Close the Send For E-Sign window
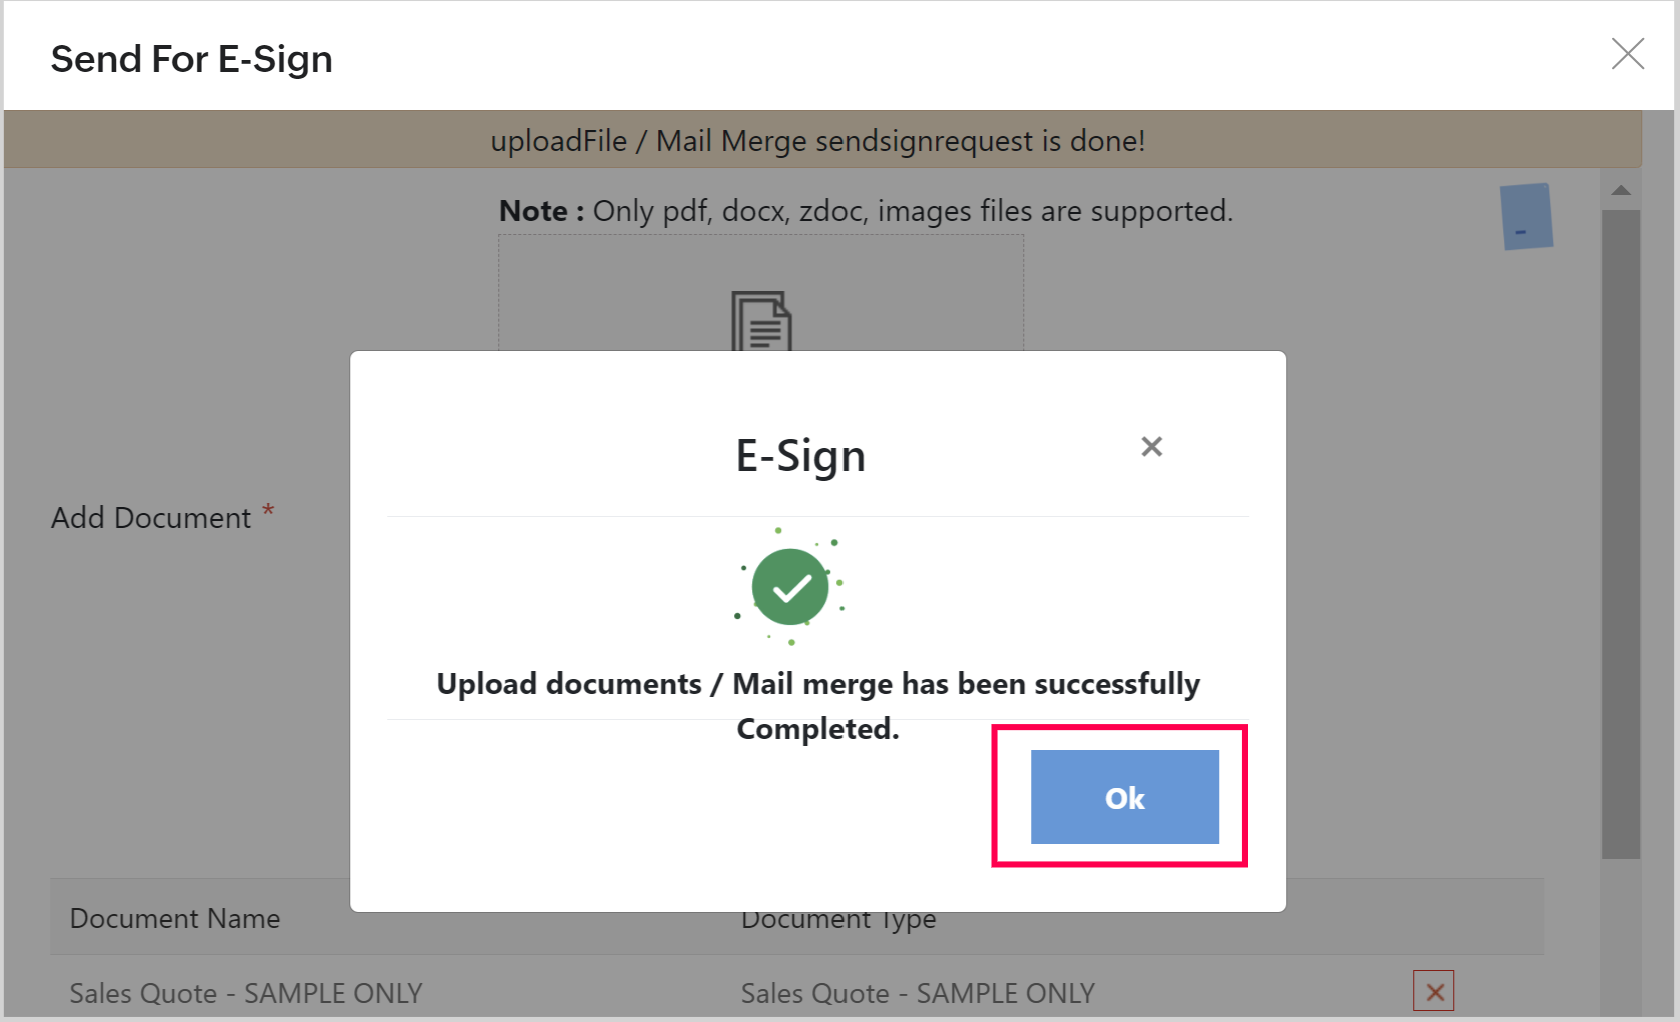1680x1022 pixels. click(x=1627, y=54)
